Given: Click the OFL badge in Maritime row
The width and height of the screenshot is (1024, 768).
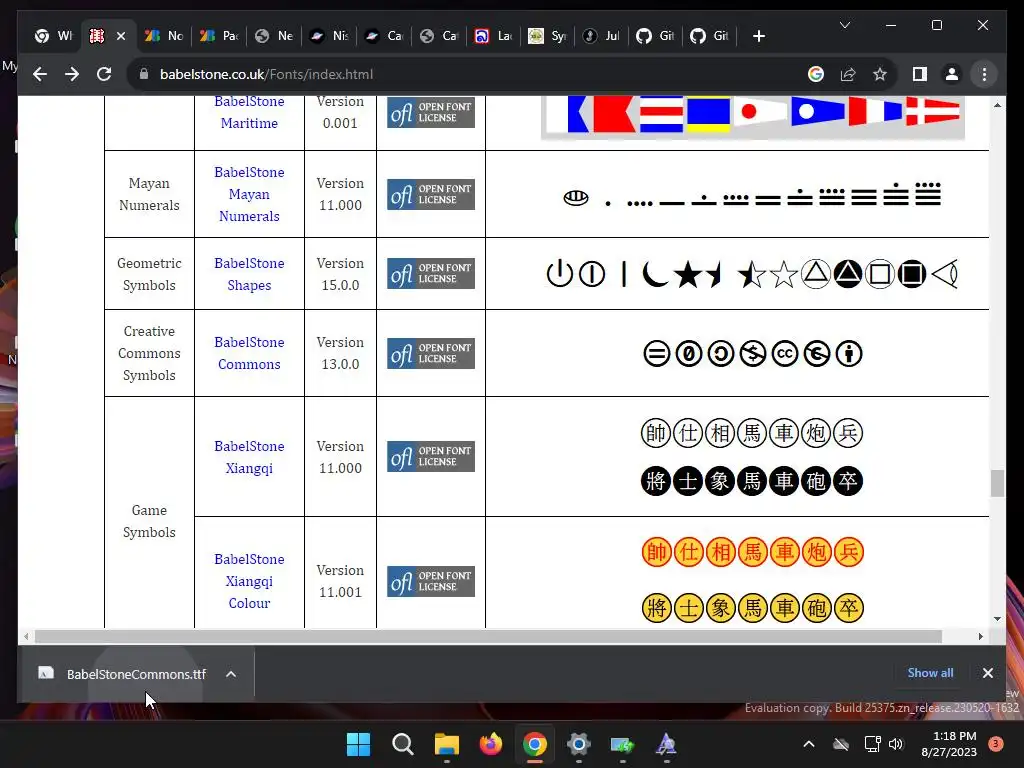Looking at the screenshot, I should [x=430, y=112].
